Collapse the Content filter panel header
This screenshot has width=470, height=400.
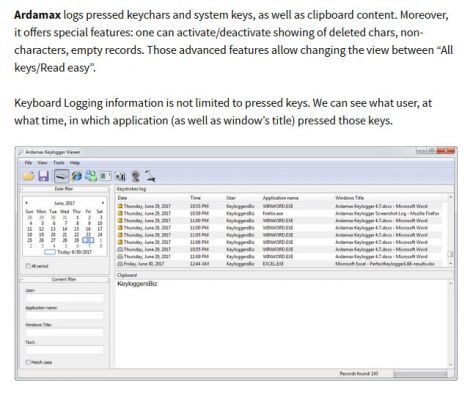(x=64, y=279)
